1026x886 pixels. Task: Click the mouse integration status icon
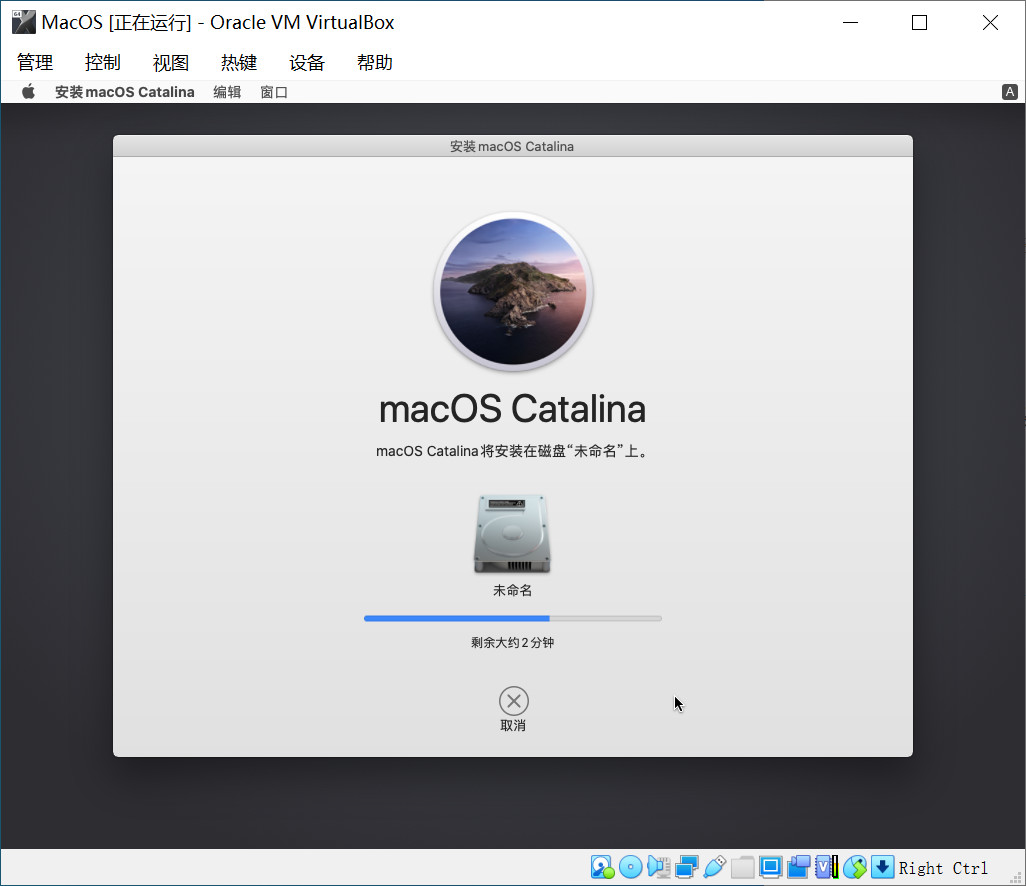click(855, 867)
